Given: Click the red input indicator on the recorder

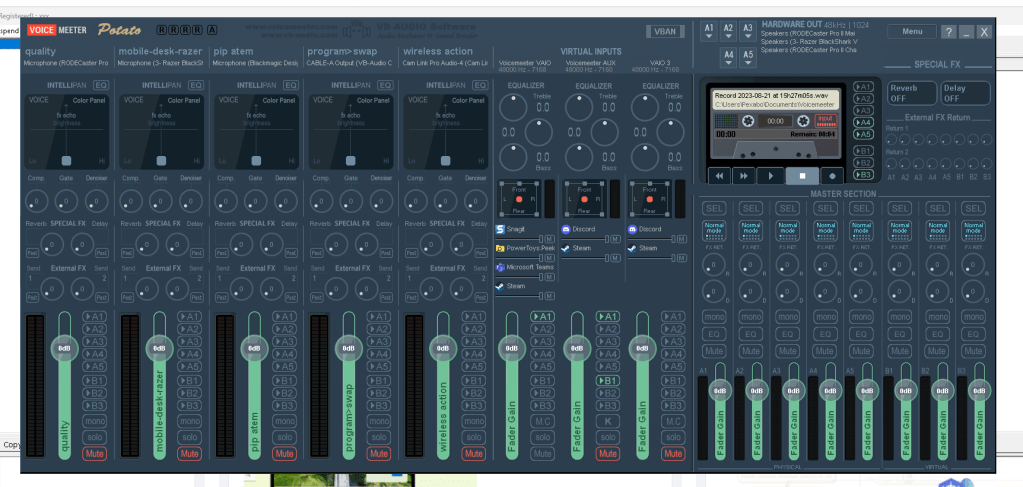Looking at the screenshot, I should click(x=827, y=121).
